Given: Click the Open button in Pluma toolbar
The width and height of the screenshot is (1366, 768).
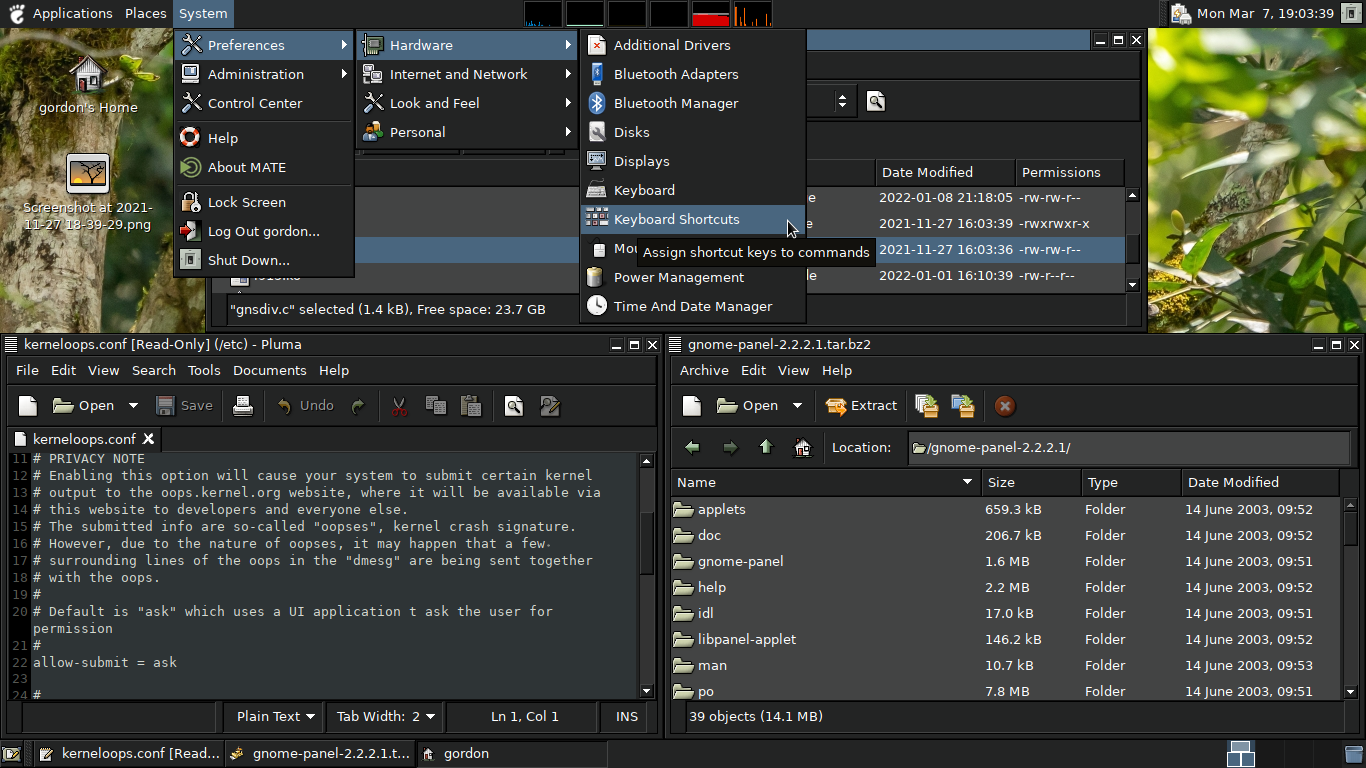Looking at the screenshot, I should [84, 406].
